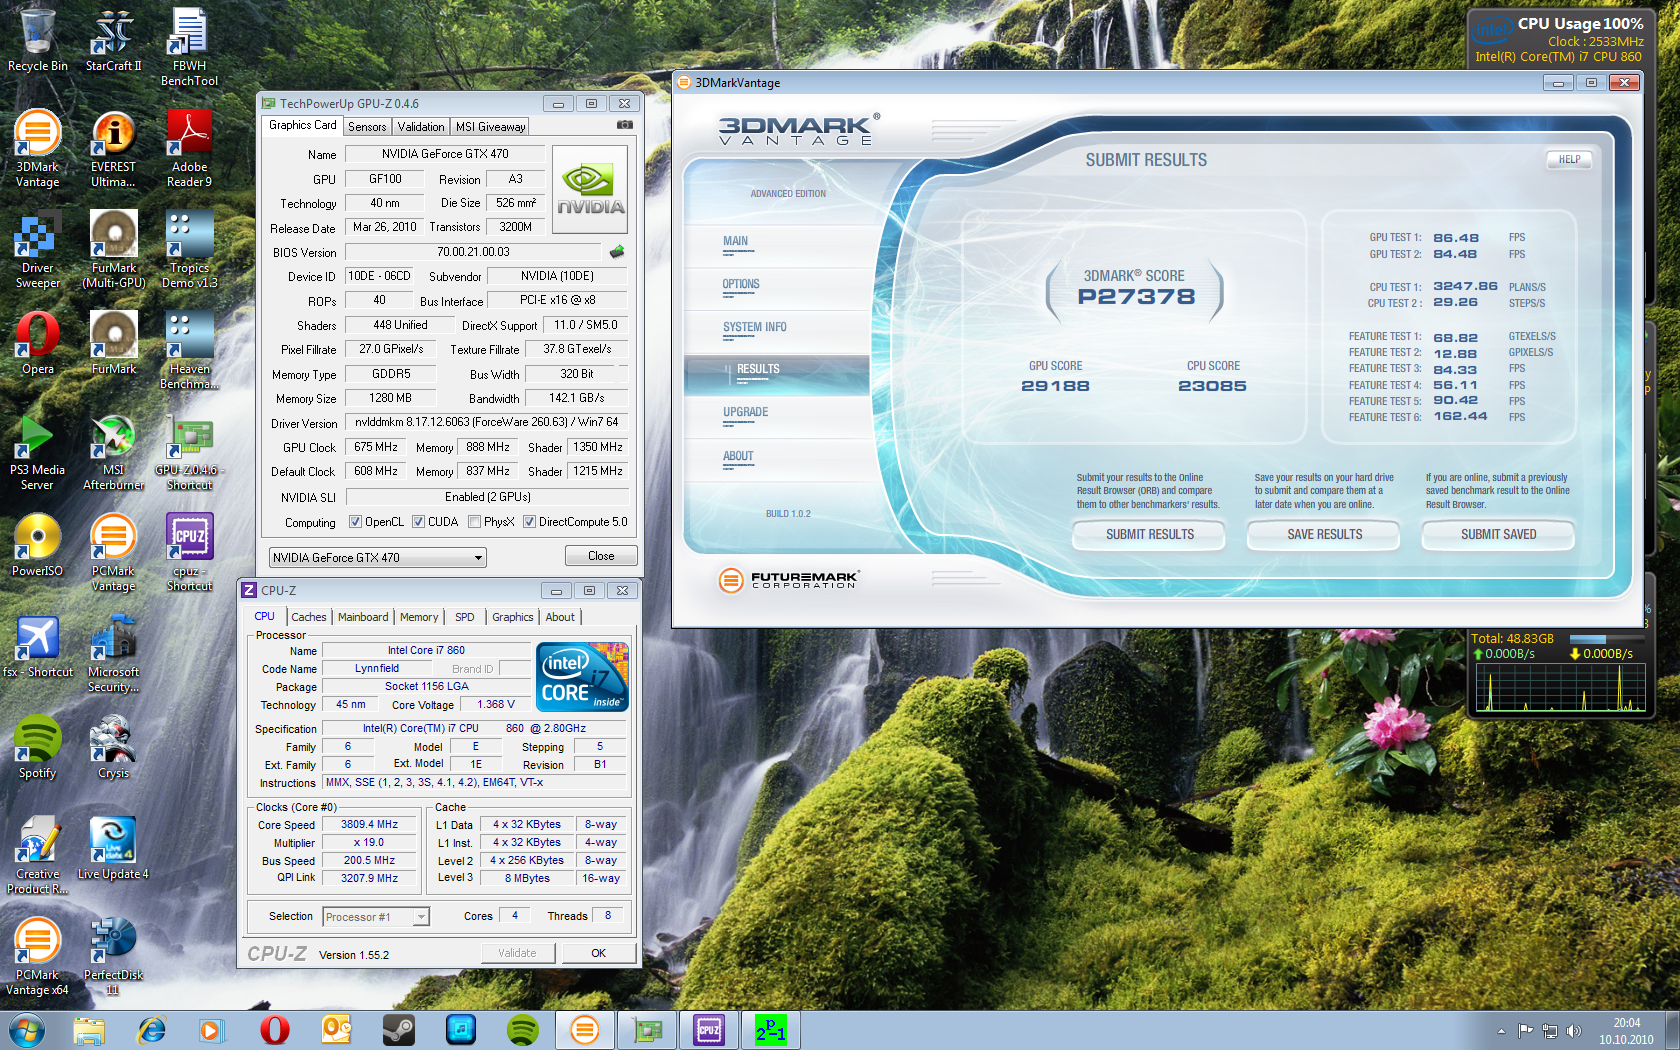The image size is (1680, 1050).
Task: Open SYSTEM INFO in 3DMark Vantage
Action: 776,331
